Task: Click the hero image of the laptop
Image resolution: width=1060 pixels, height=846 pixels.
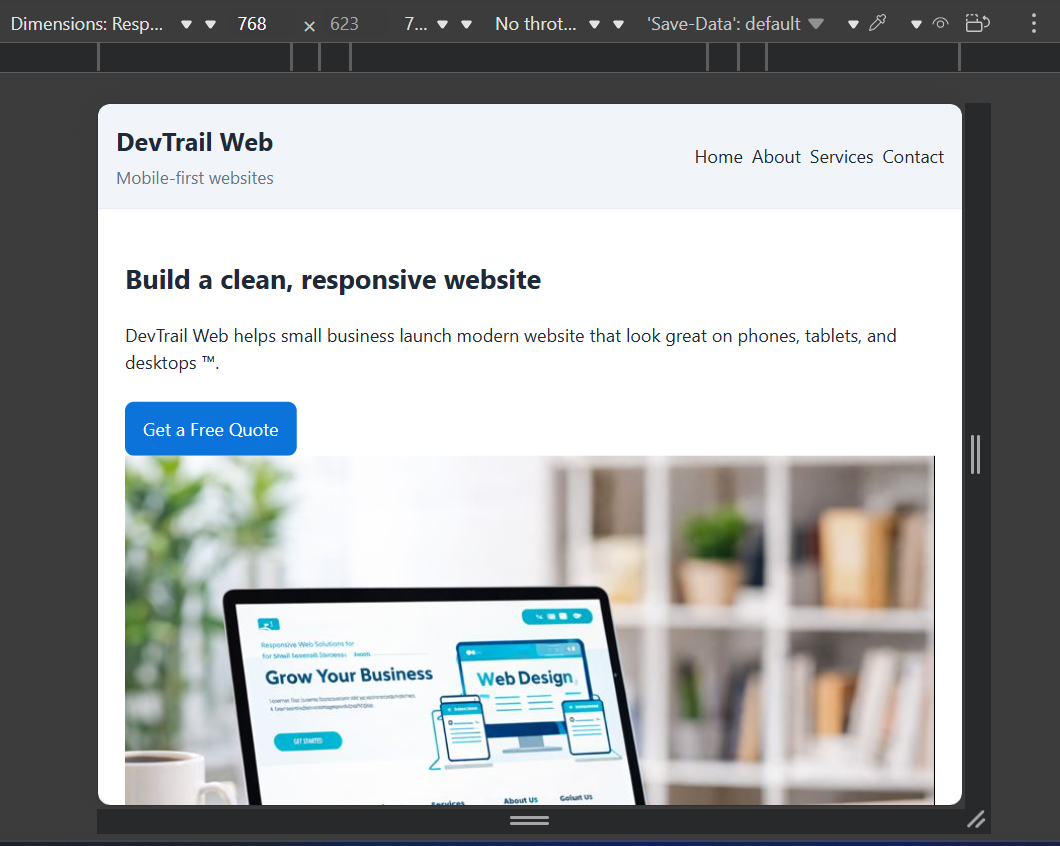Action: click(x=530, y=630)
